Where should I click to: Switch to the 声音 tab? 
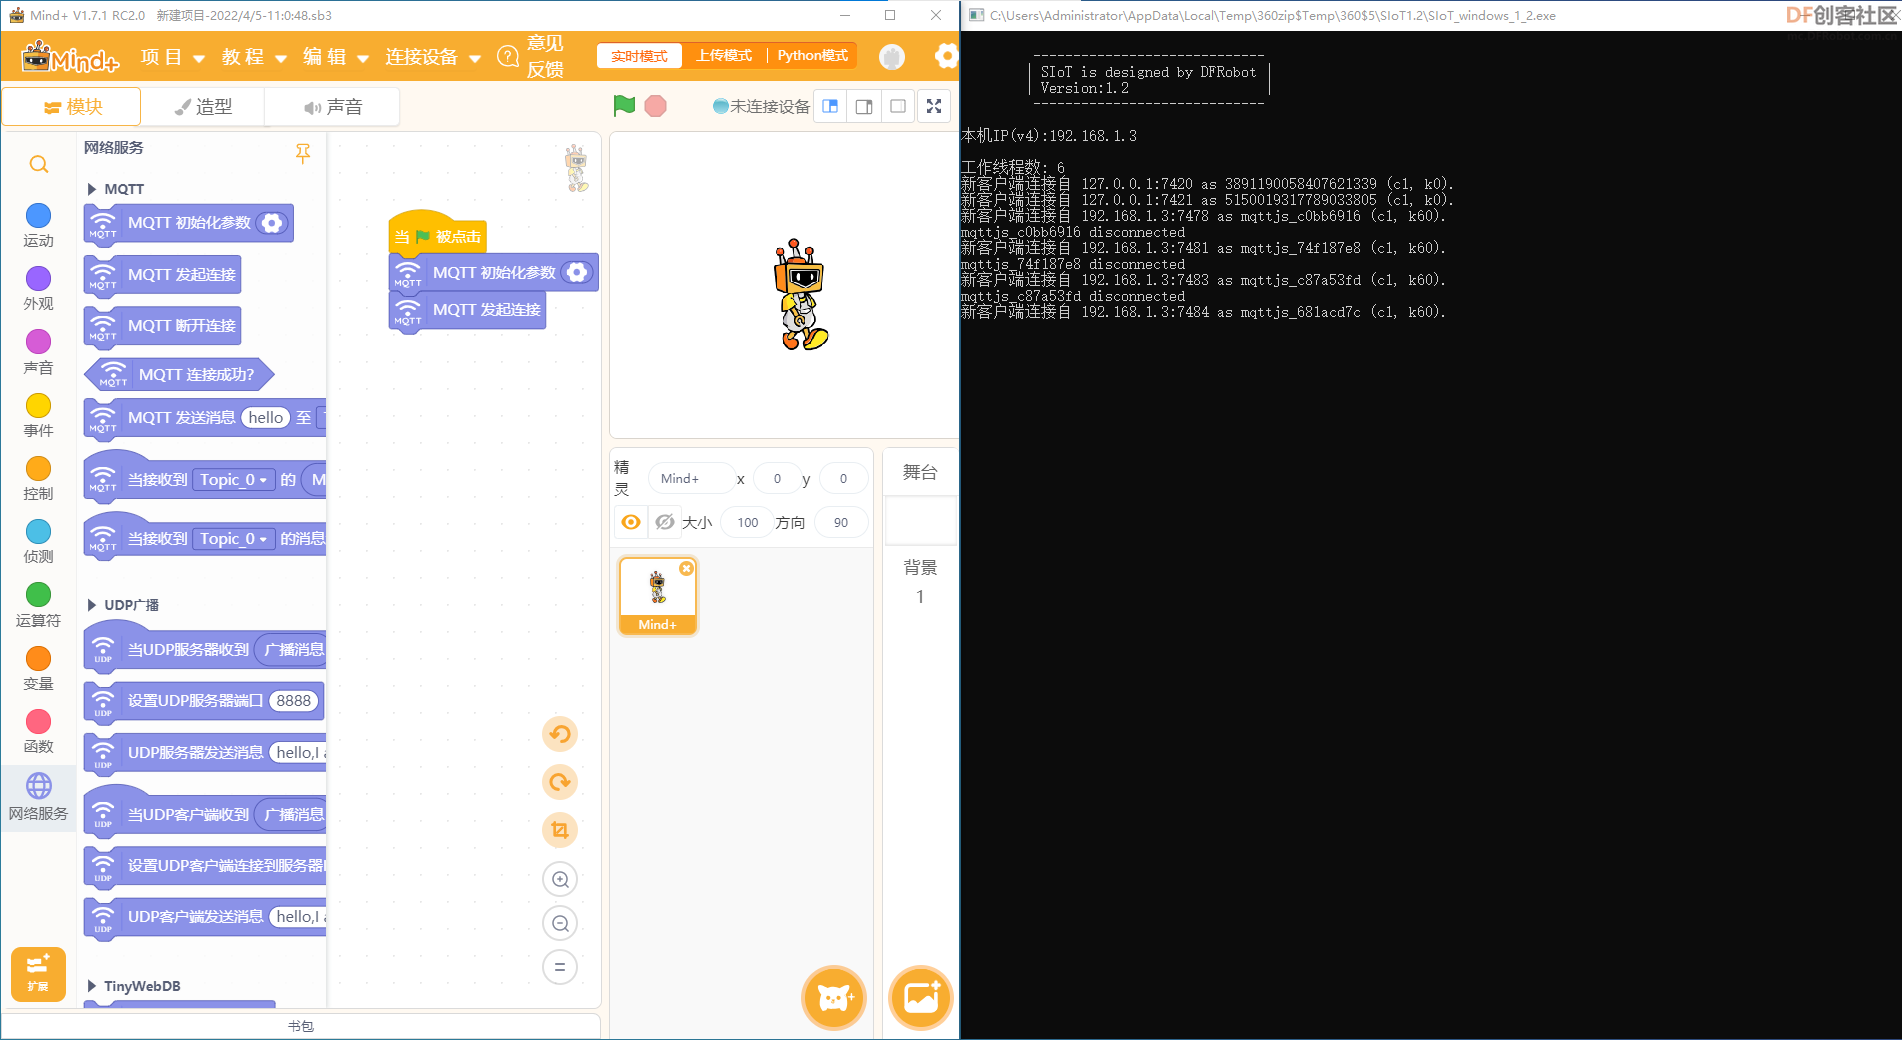(332, 107)
